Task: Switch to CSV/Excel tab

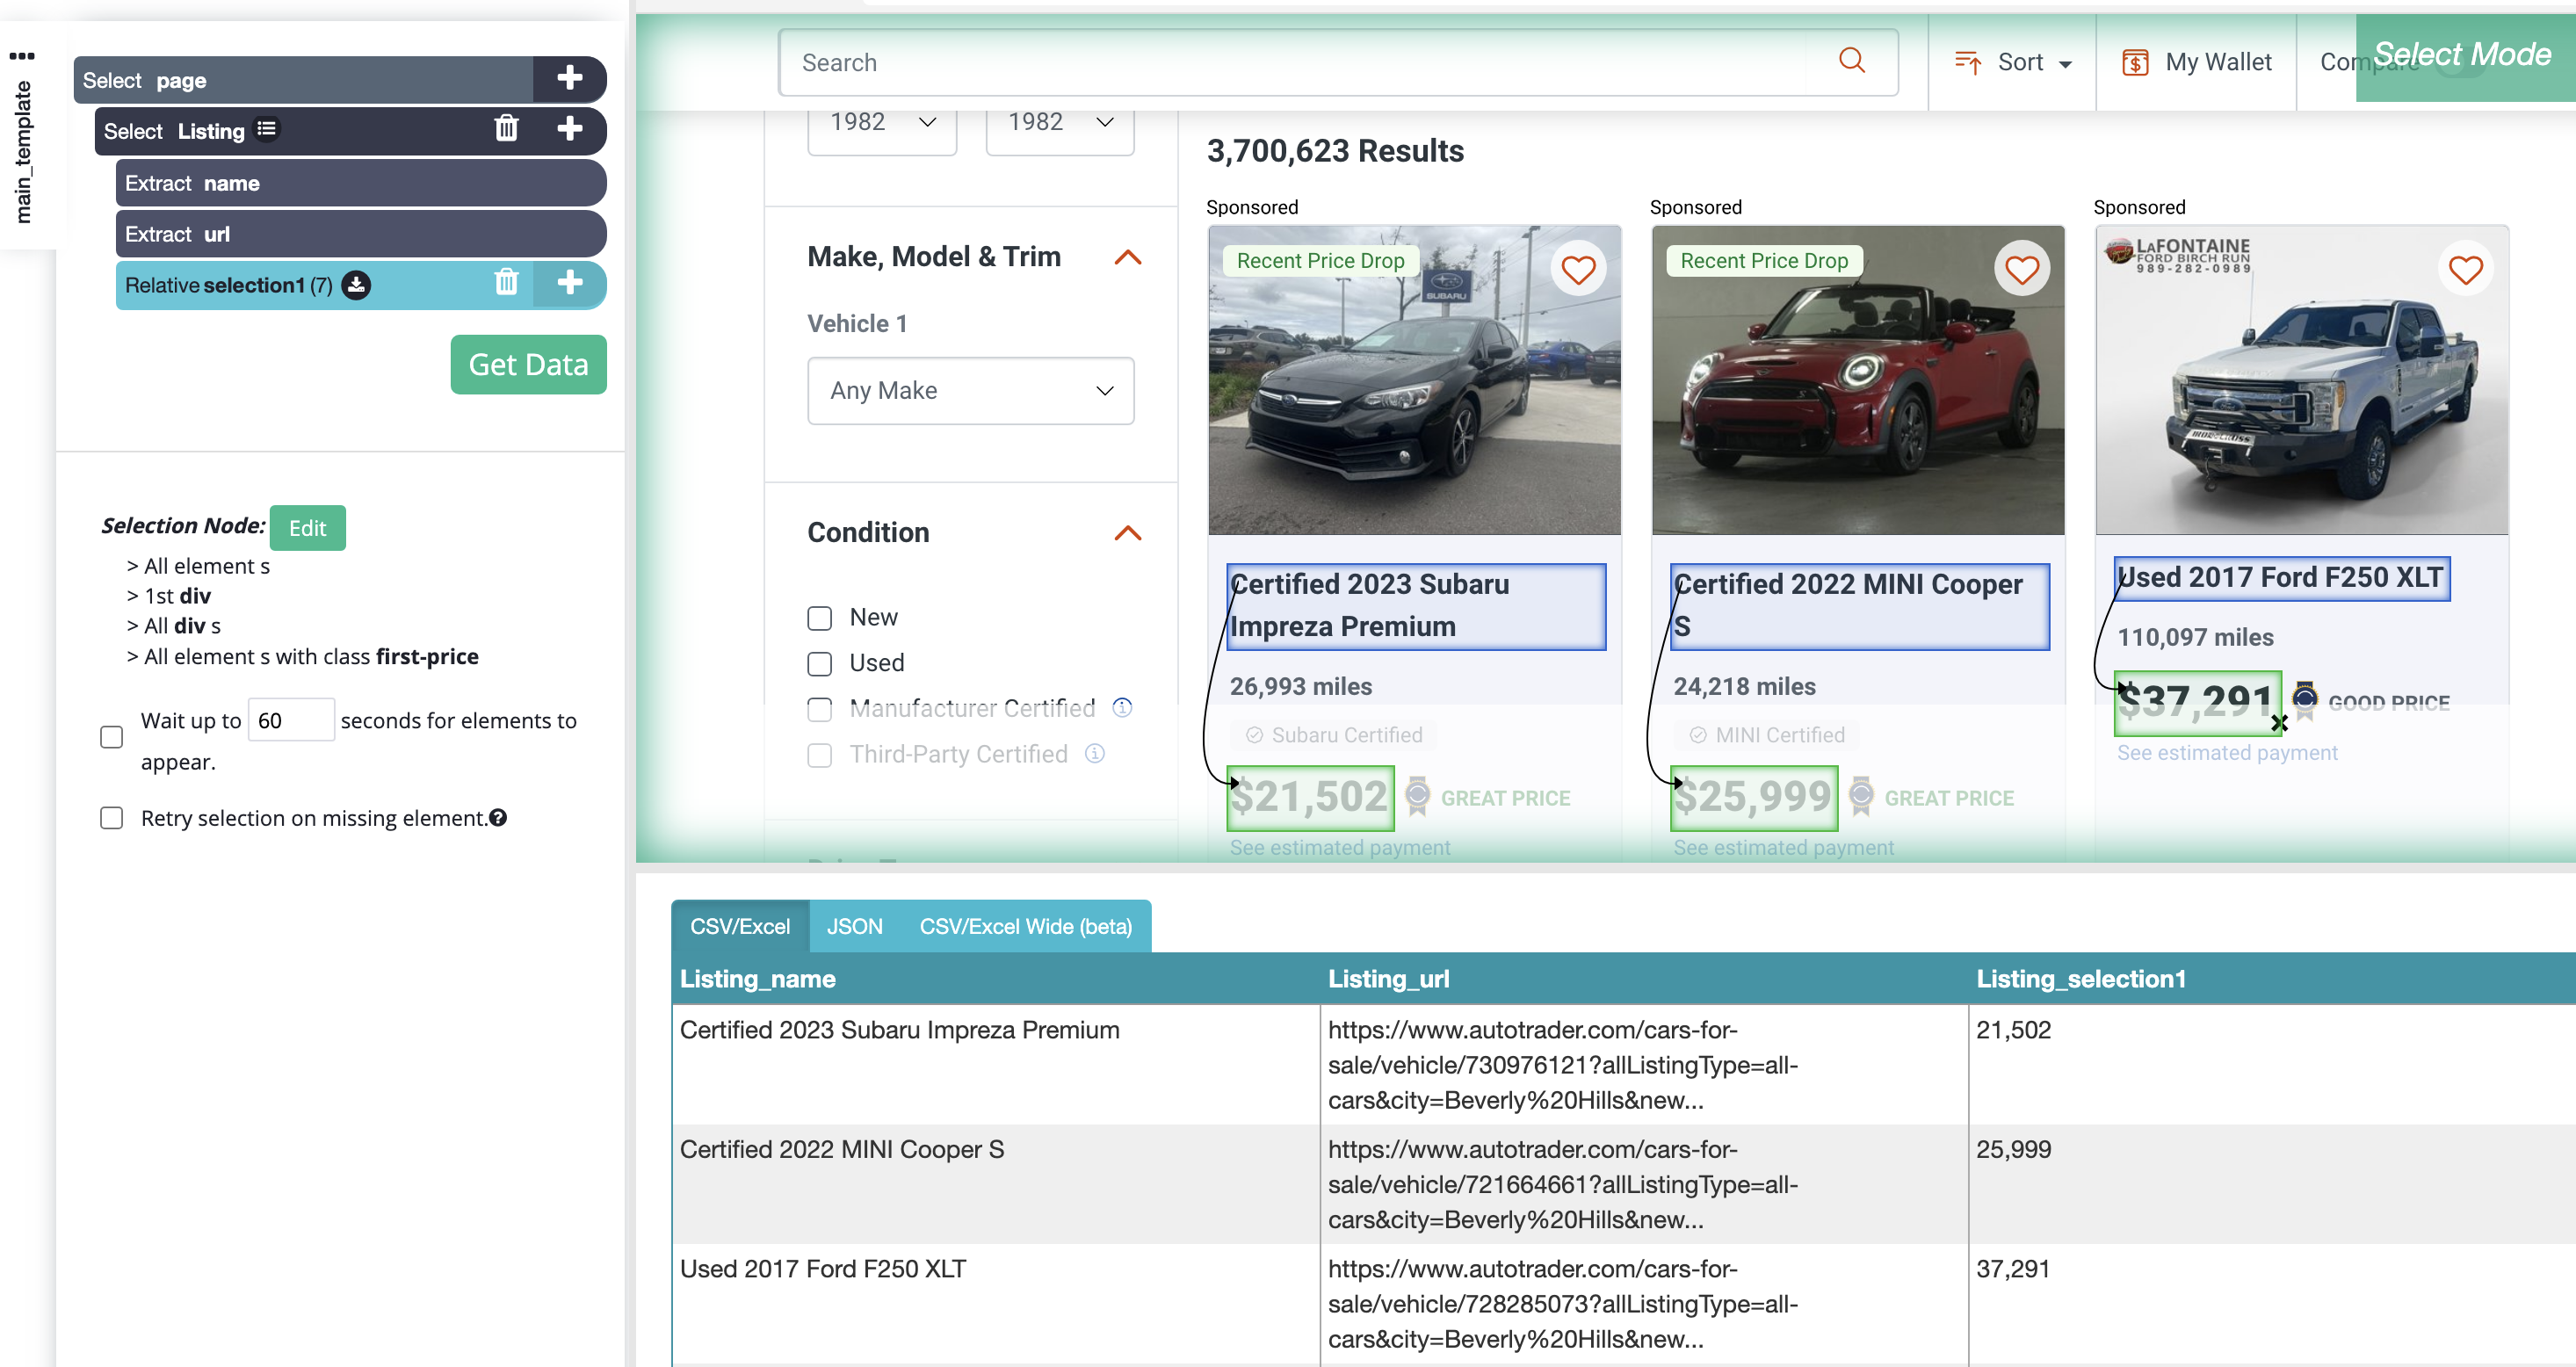Action: (739, 926)
